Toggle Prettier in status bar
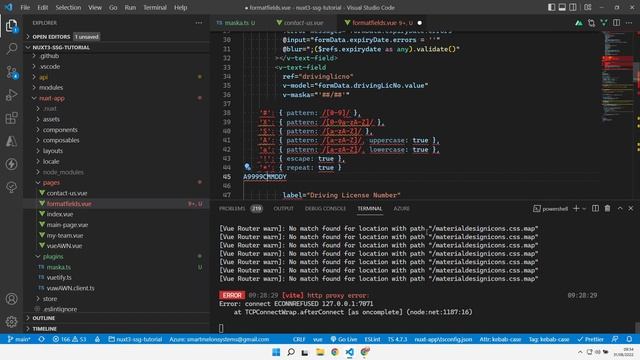640x360 pixels. click(x=590, y=339)
